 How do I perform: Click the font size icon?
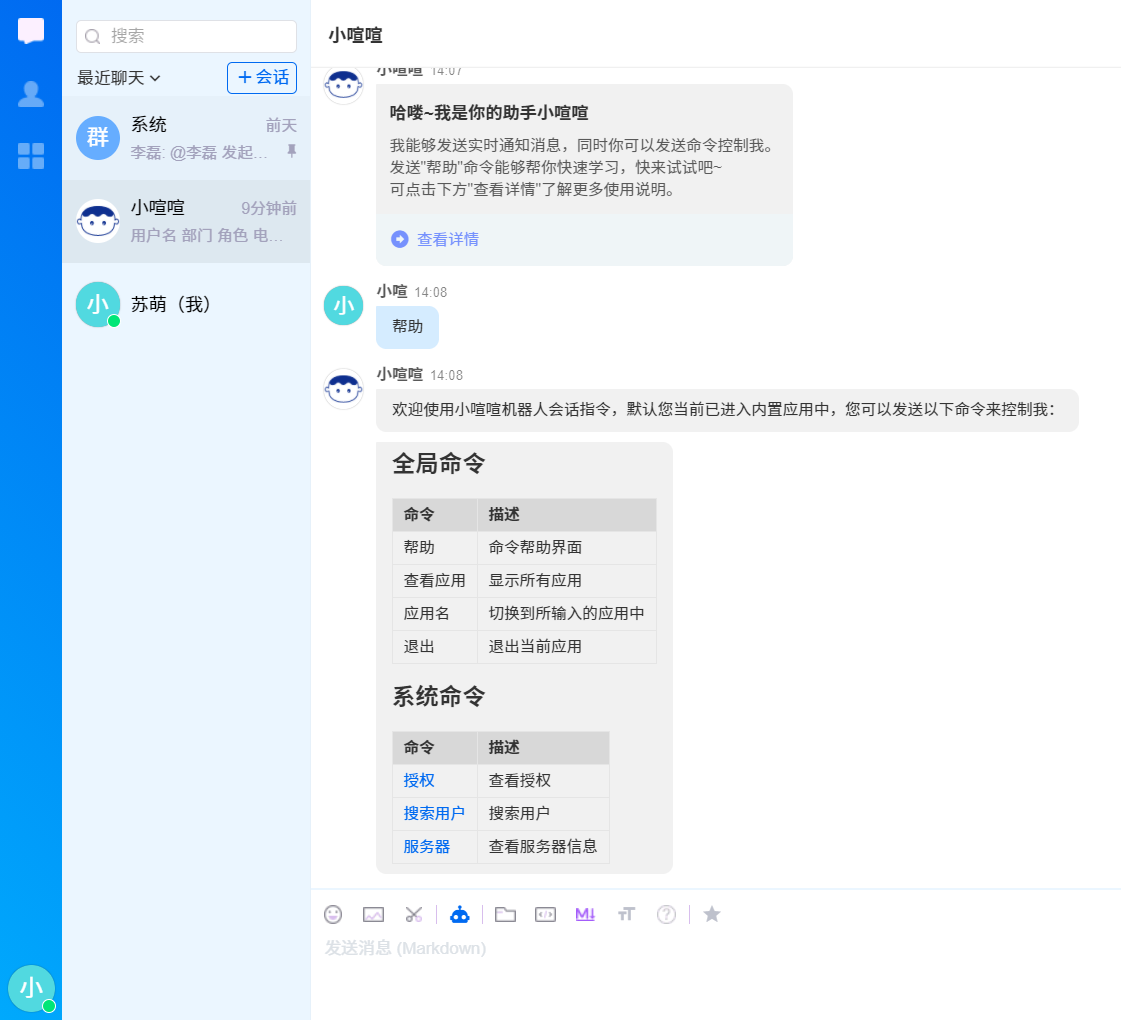(x=626, y=914)
